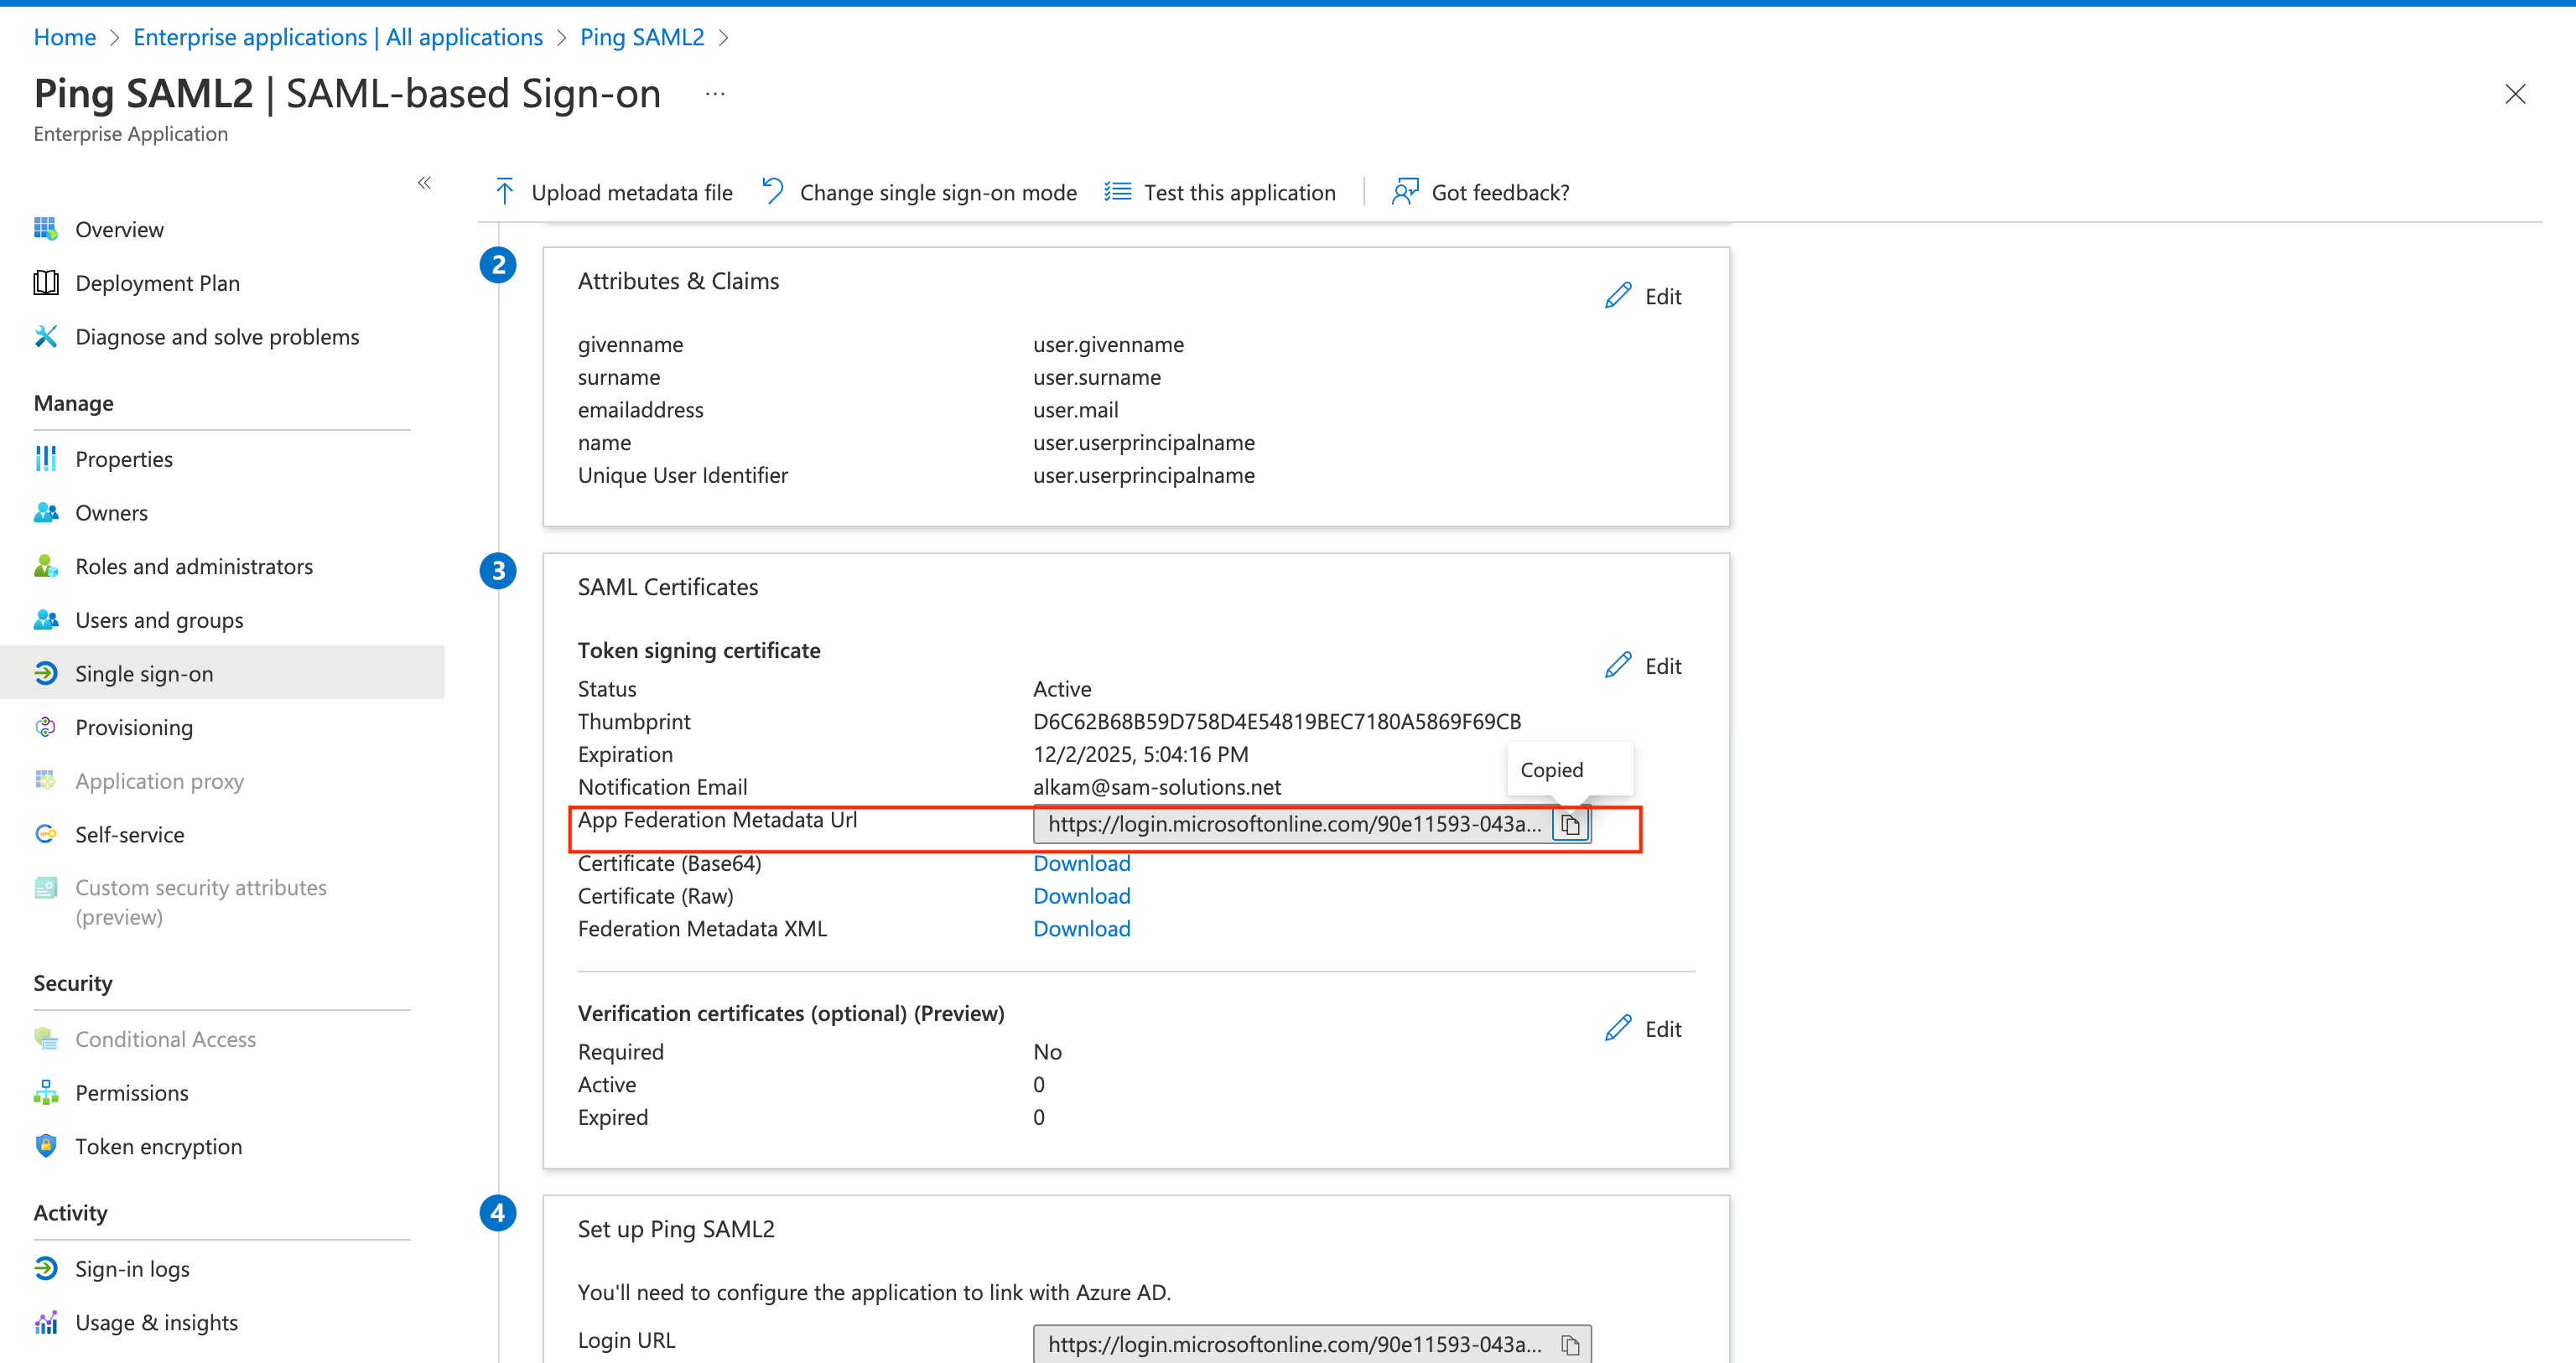This screenshot has height=1363, width=2576.
Task: Open Provisioning from the Manage menu
Action: click(134, 727)
